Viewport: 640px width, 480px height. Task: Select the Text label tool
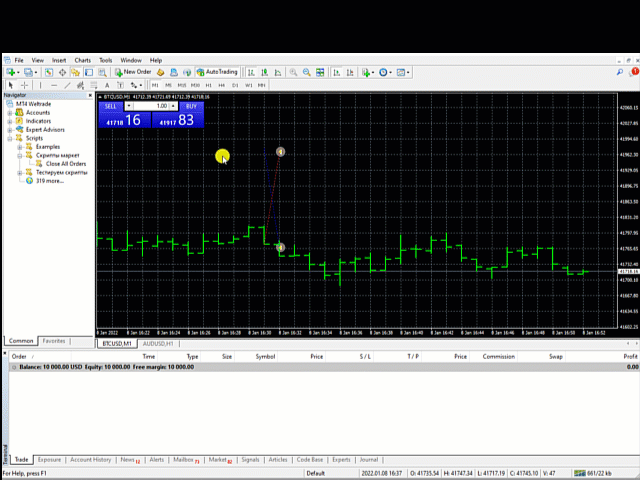[107, 85]
